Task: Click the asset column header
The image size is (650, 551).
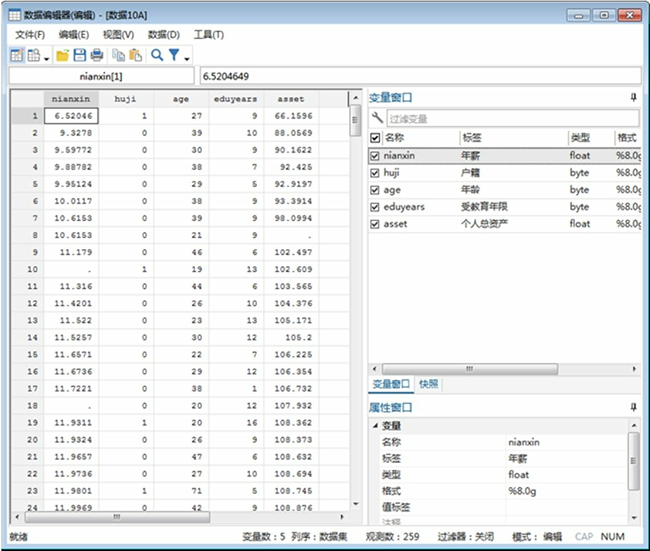Action: (x=290, y=99)
